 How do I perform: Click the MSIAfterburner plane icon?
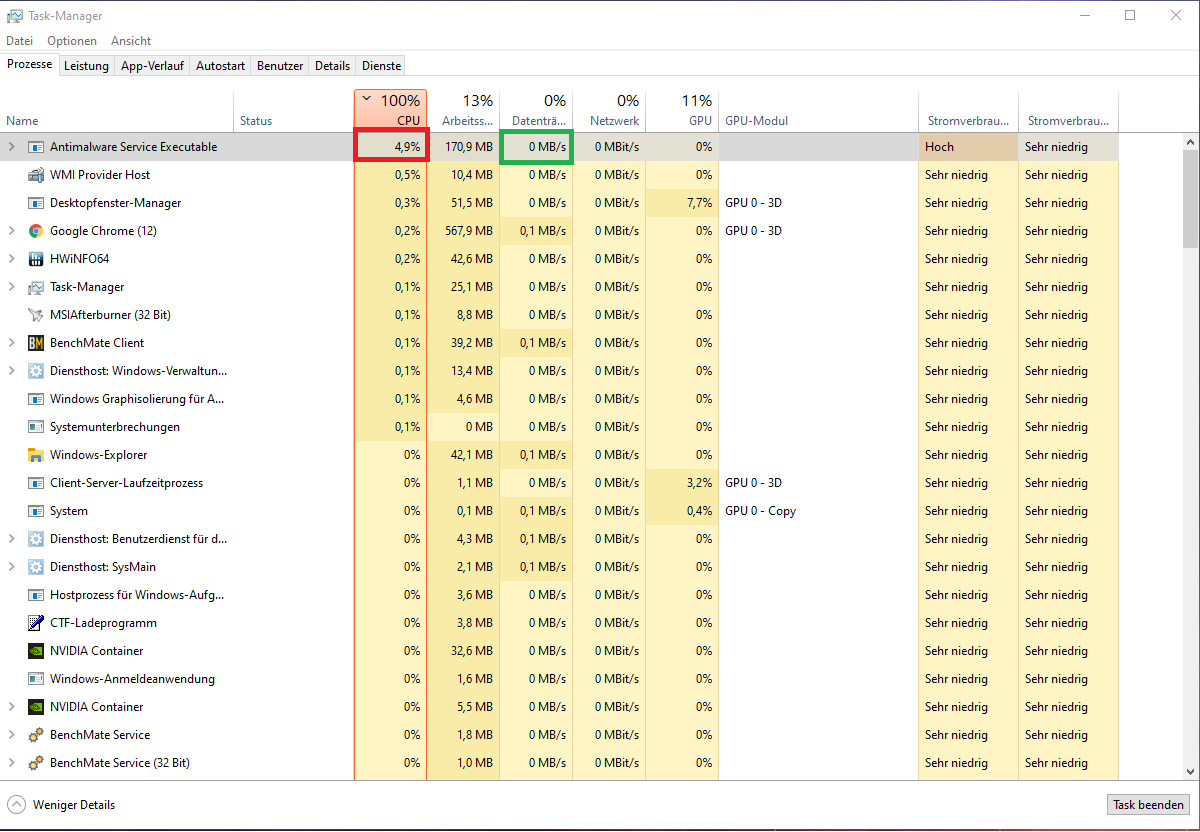(x=36, y=315)
